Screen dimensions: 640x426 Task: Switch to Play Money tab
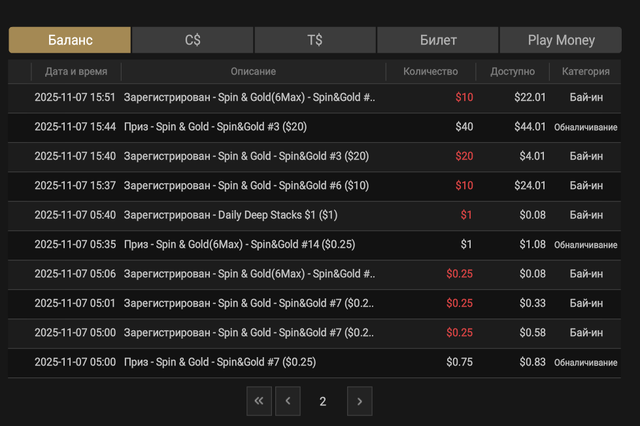click(x=561, y=40)
